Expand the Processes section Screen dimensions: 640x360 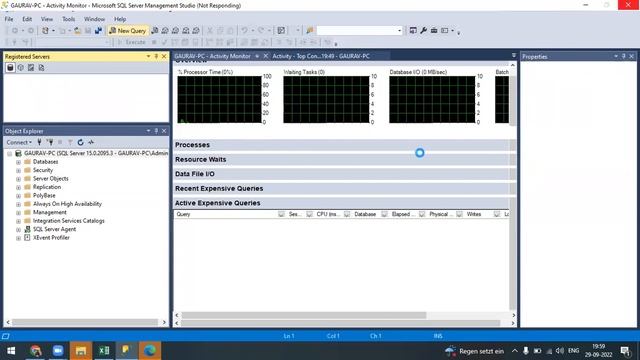pos(342,145)
